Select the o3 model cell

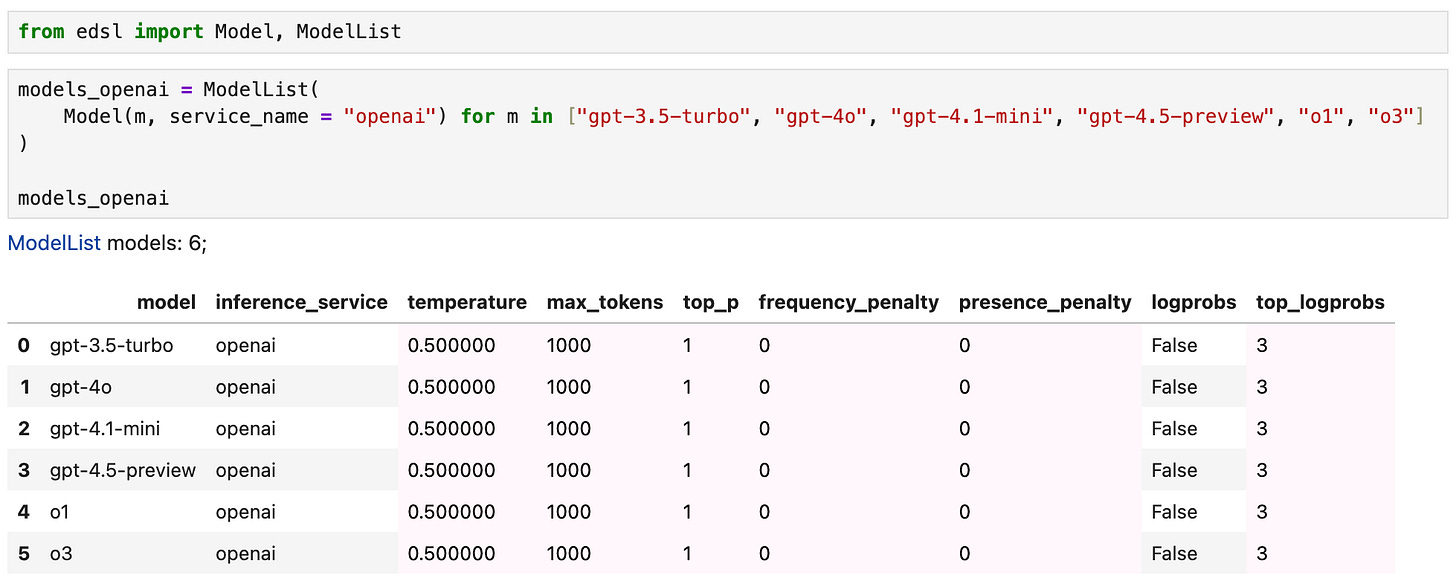pyautogui.click(x=59, y=553)
